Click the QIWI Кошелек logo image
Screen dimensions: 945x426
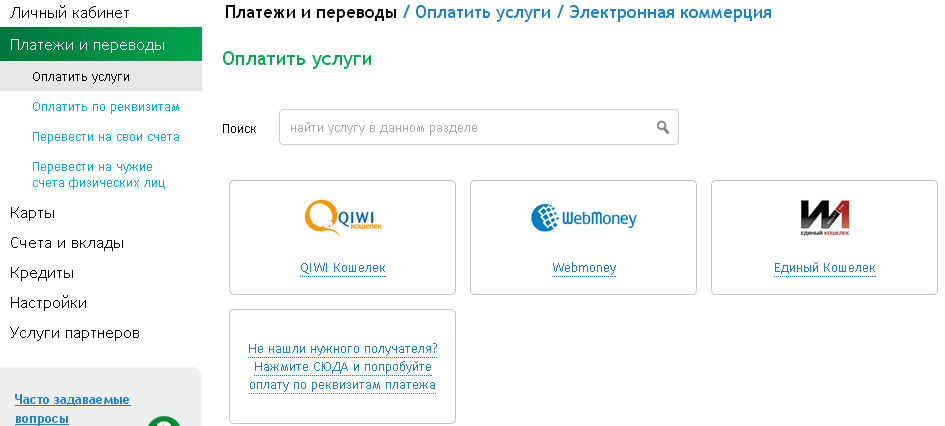point(343,218)
